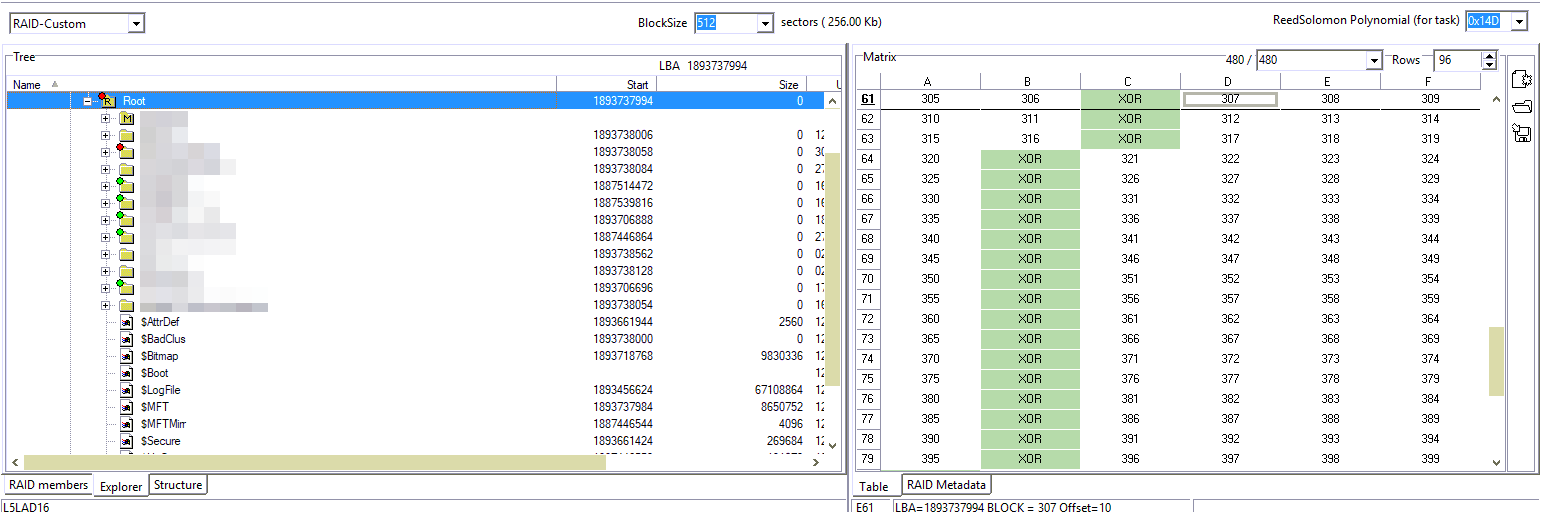
Task: Open the RAID Metadata tab
Action: tap(946, 485)
